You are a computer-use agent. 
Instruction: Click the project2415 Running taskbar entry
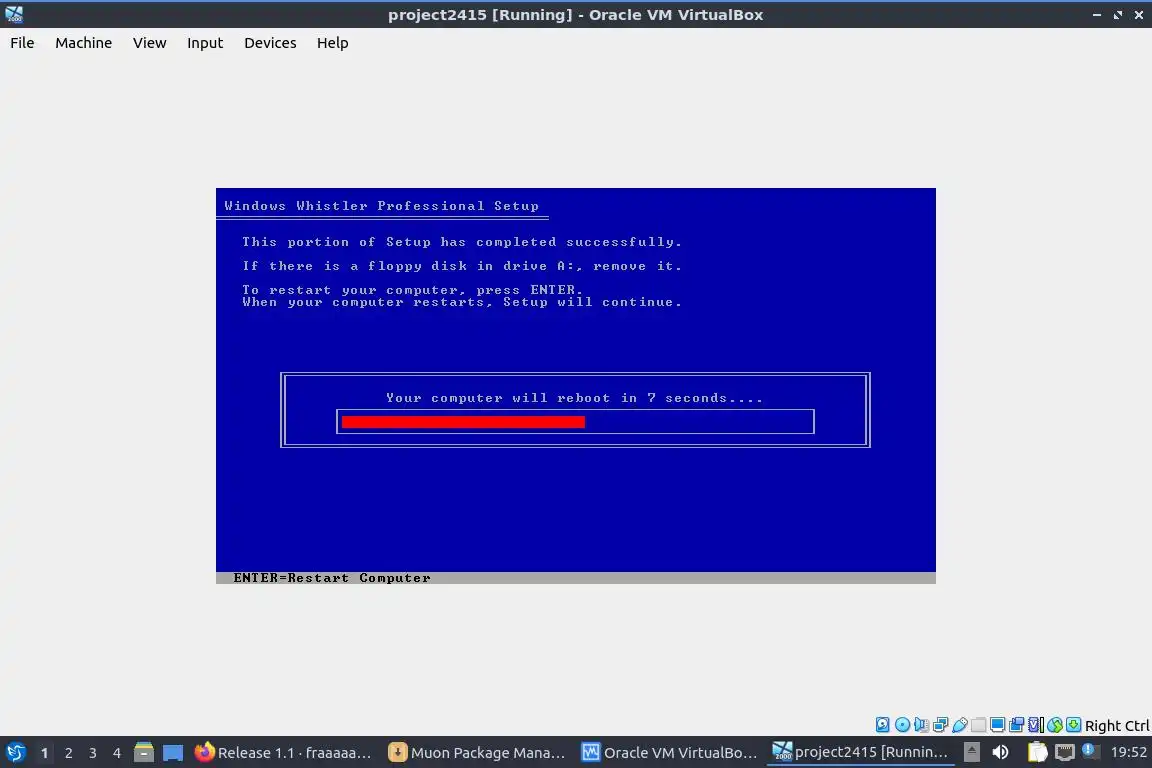(861, 753)
